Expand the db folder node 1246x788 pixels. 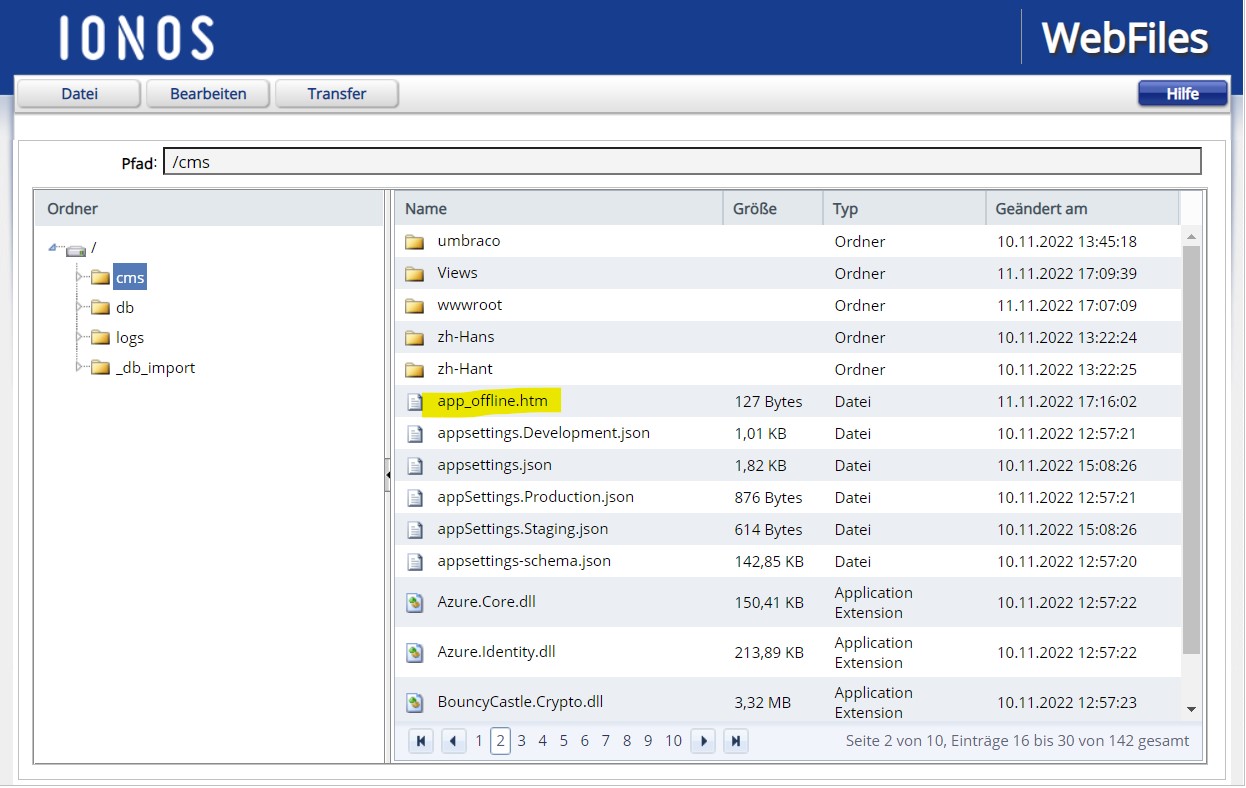tap(80, 307)
